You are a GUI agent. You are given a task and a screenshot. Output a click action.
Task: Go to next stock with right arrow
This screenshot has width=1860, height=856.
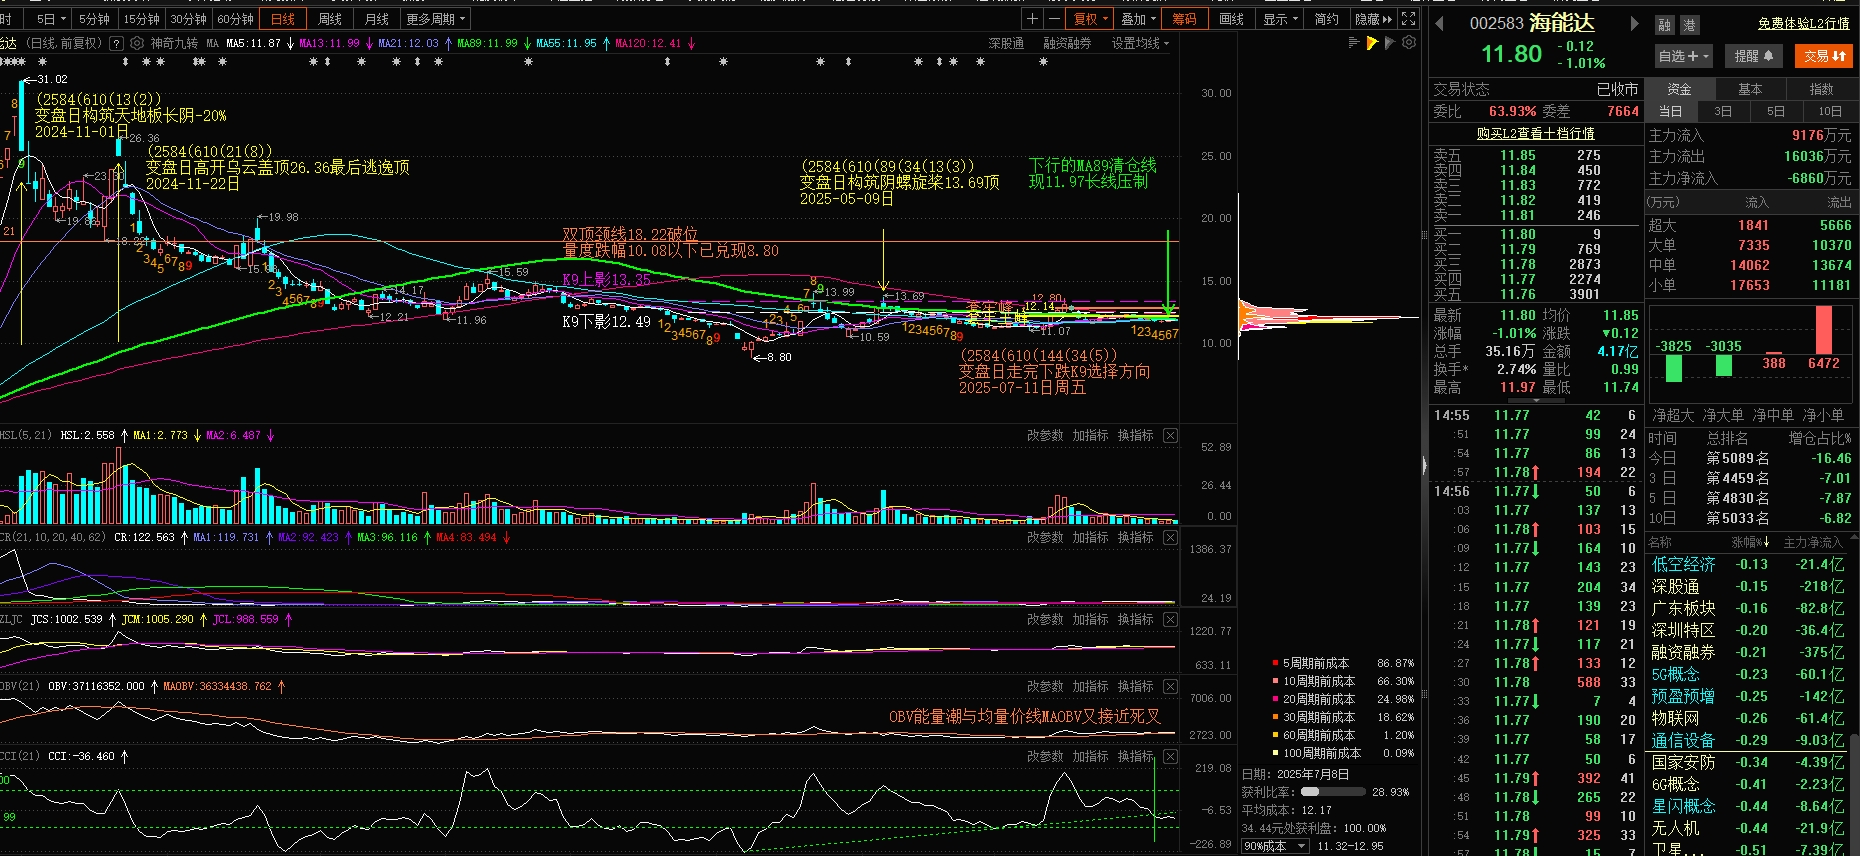point(1635,23)
